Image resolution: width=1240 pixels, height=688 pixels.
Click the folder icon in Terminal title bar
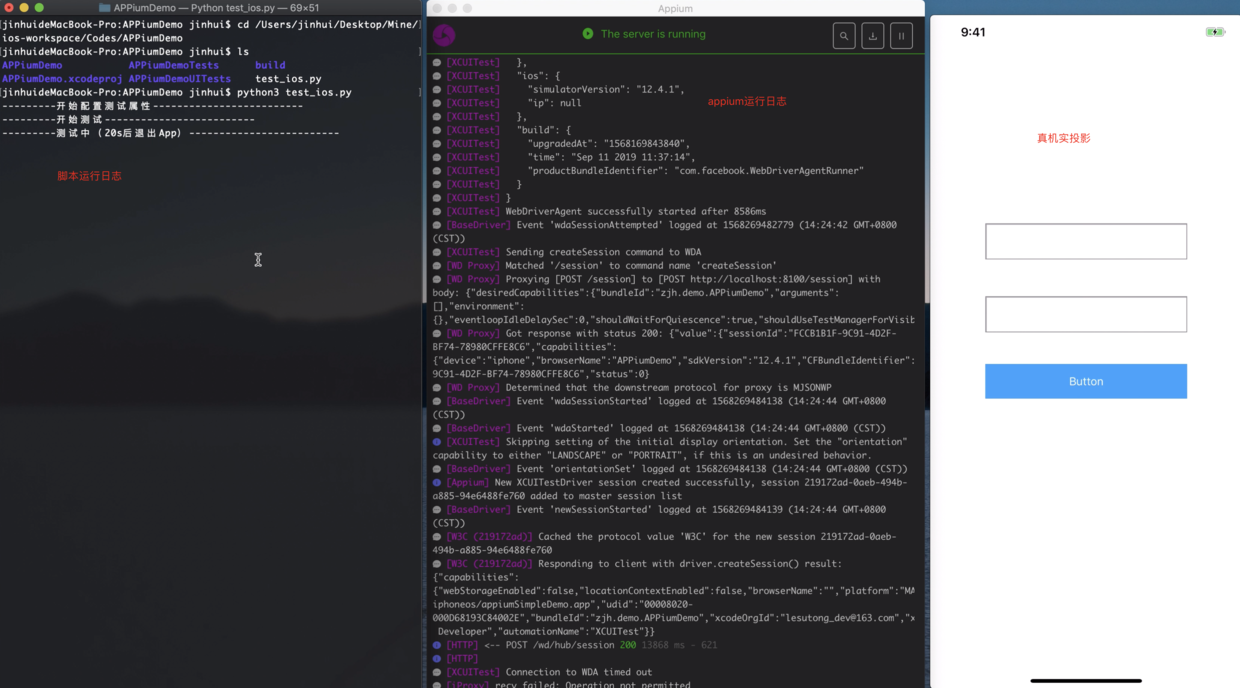click(104, 7)
